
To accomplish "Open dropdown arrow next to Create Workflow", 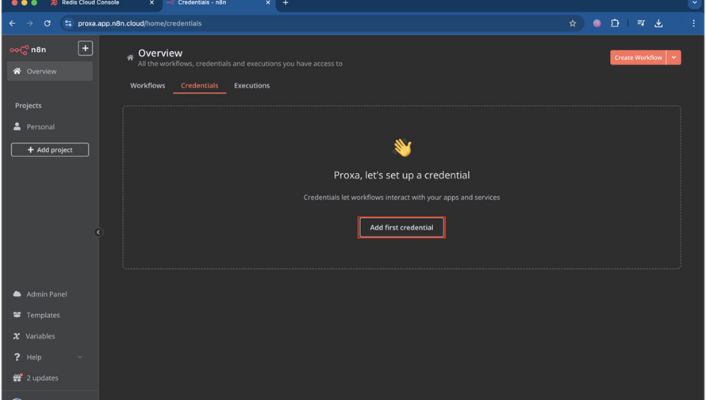I will click(674, 58).
